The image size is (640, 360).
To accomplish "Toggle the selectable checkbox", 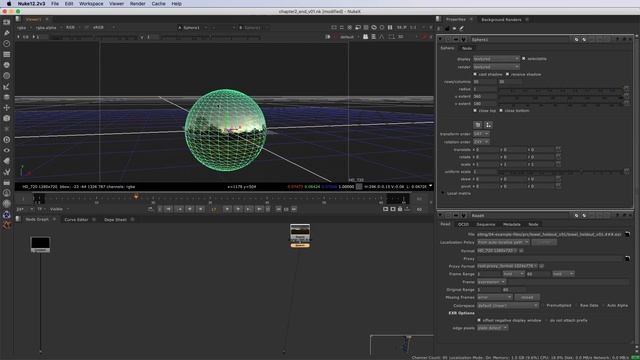I will [524, 59].
